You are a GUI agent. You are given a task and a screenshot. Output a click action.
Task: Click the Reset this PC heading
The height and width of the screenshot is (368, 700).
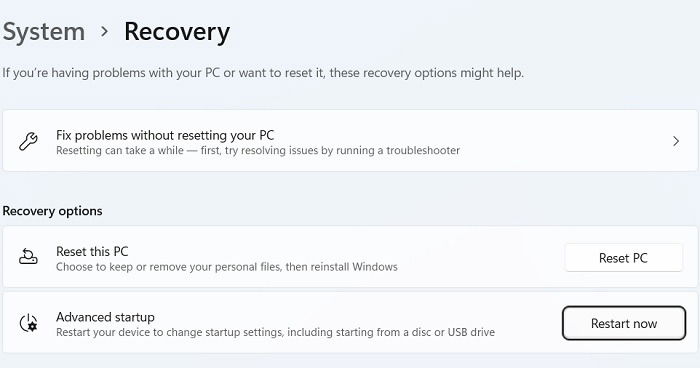tap(92, 251)
